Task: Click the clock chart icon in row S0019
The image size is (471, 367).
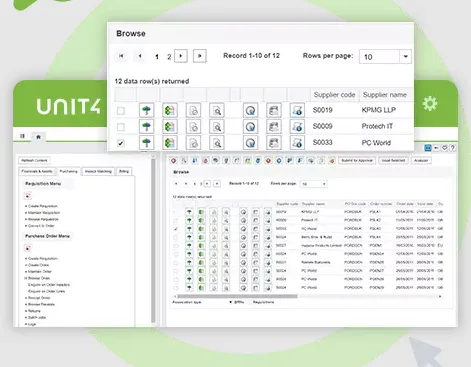Action: [x=250, y=110]
